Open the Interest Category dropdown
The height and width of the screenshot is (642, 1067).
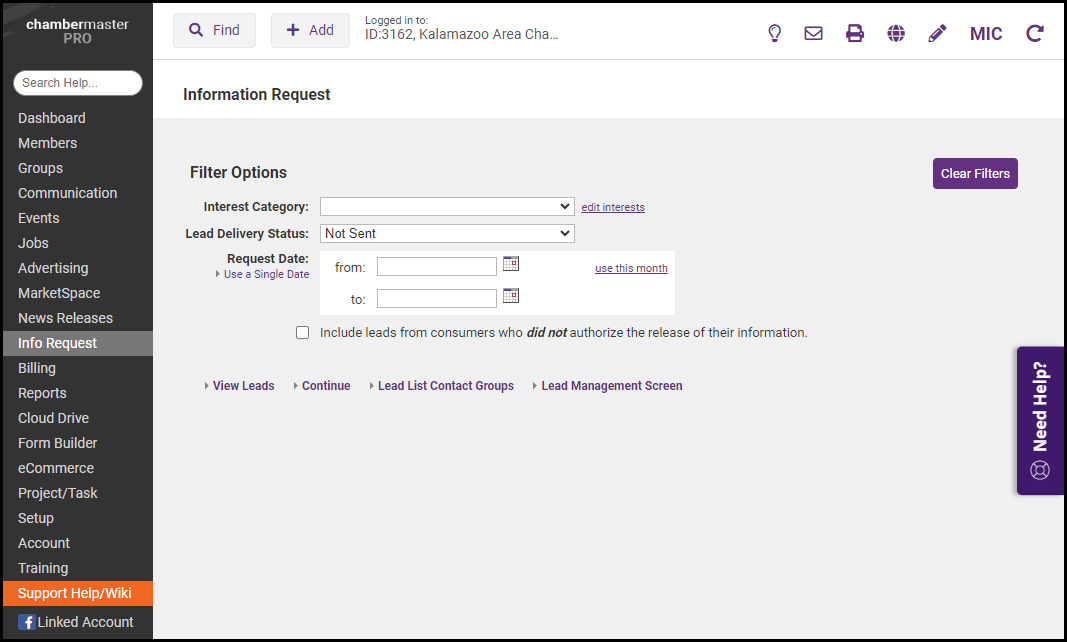[447, 206]
